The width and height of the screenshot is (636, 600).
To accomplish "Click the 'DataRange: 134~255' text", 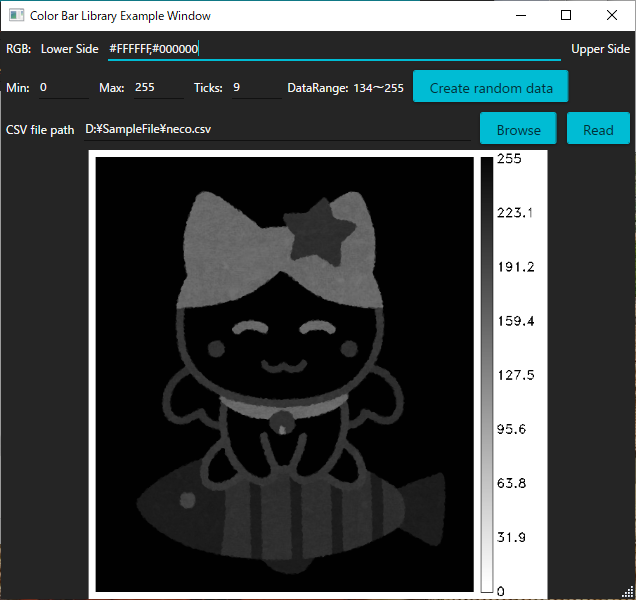I will point(345,88).
